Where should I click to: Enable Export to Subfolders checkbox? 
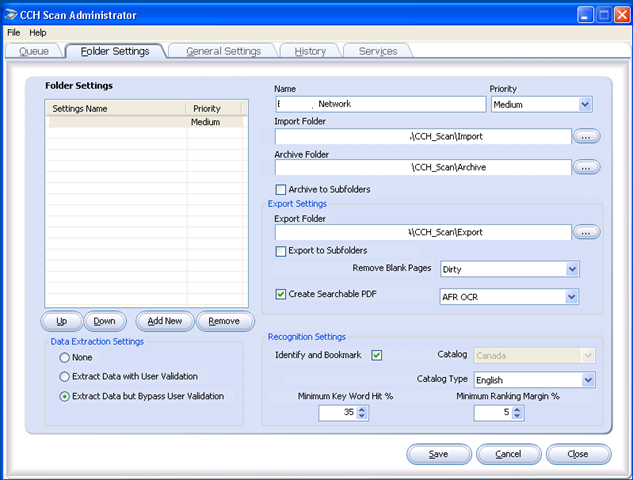tap(281, 251)
